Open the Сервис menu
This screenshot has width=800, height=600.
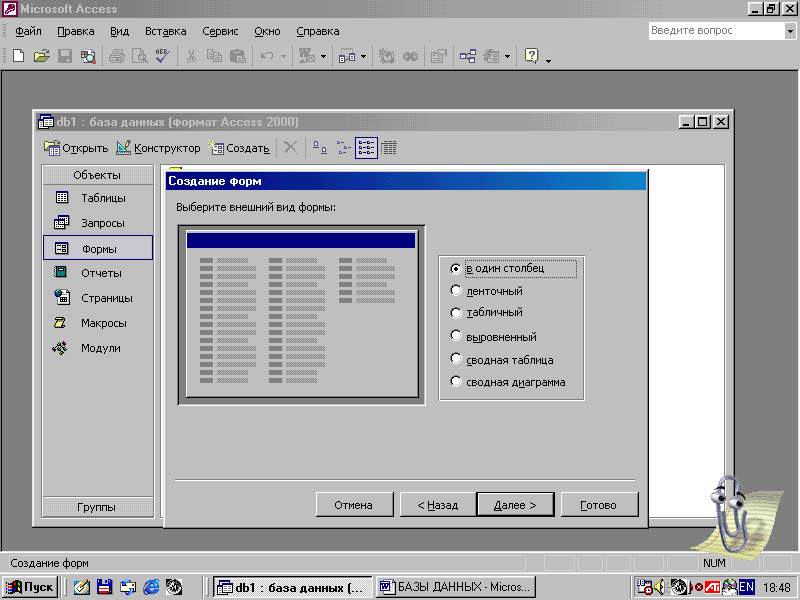[220, 31]
